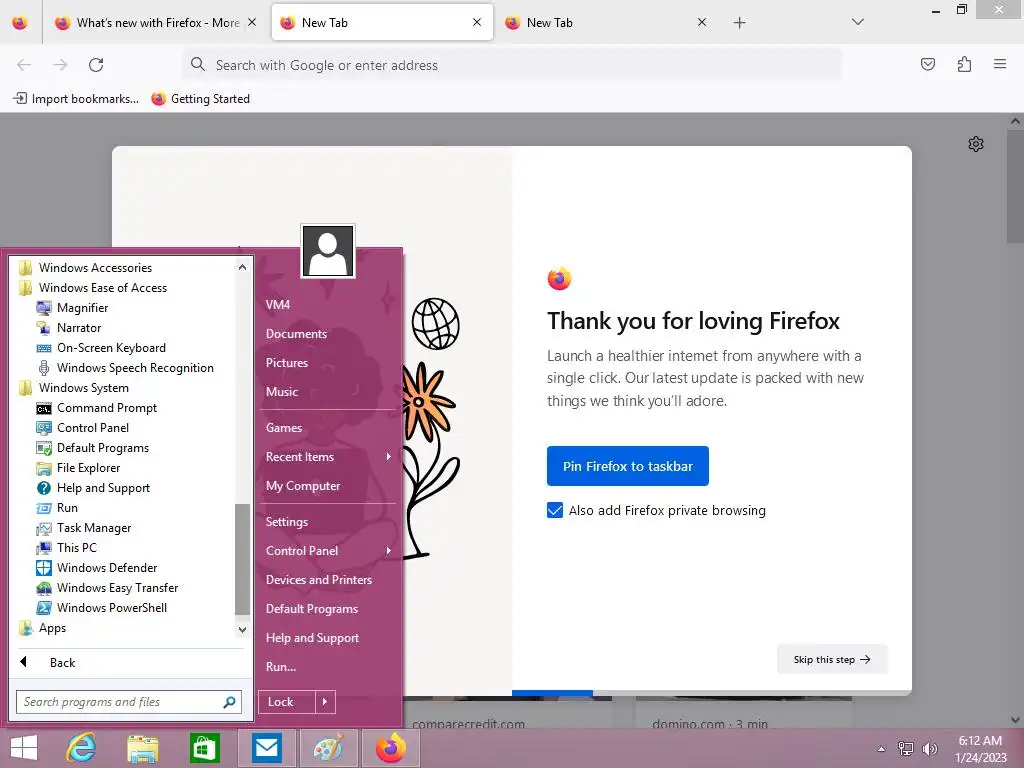Viewport: 1024px width, 768px height.
Task: Click the Firefox reload page icon
Action: pos(96,65)
